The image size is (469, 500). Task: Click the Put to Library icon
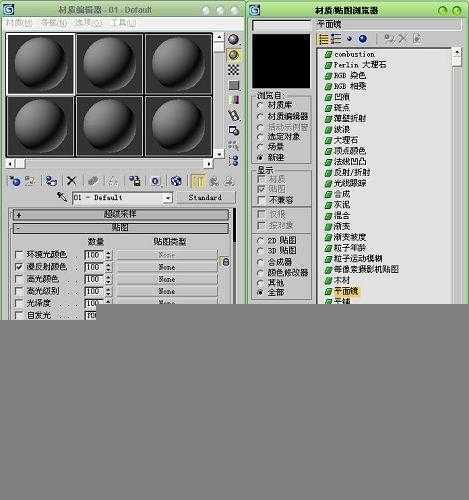point(135,181)
